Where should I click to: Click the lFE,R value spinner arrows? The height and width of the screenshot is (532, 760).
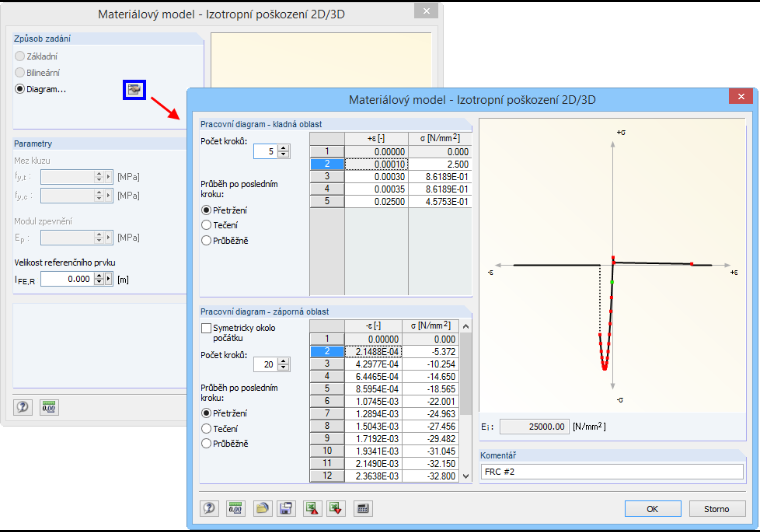99,279
